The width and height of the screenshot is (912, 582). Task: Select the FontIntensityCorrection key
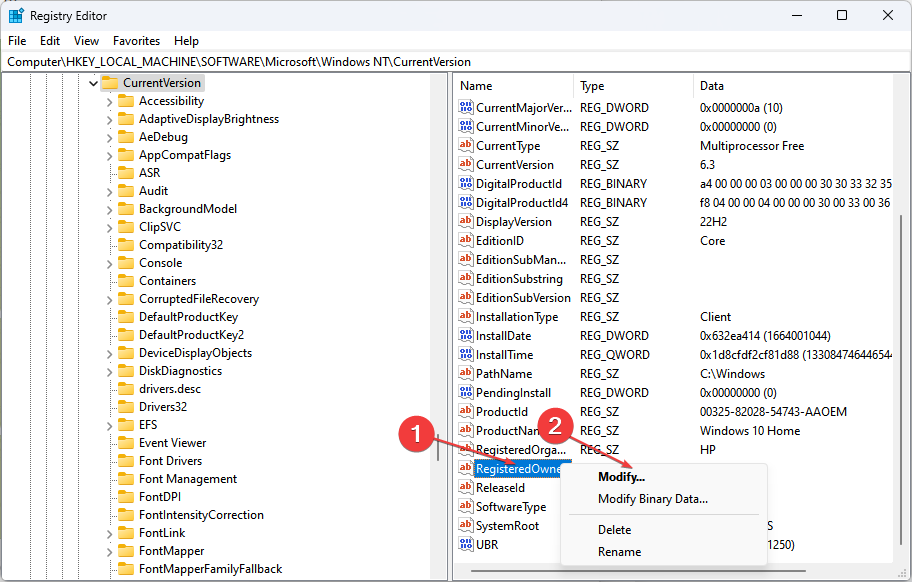pos(201,515)
